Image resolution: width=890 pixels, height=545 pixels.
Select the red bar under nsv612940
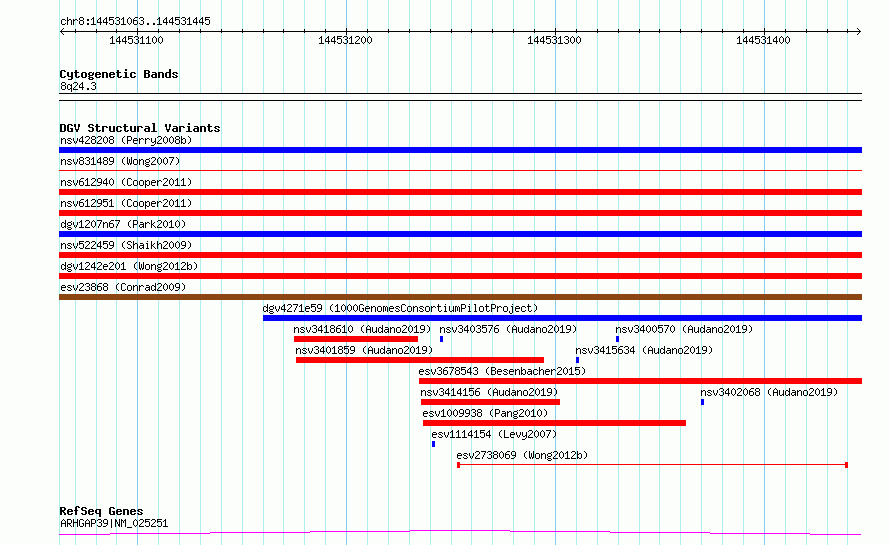460,192
